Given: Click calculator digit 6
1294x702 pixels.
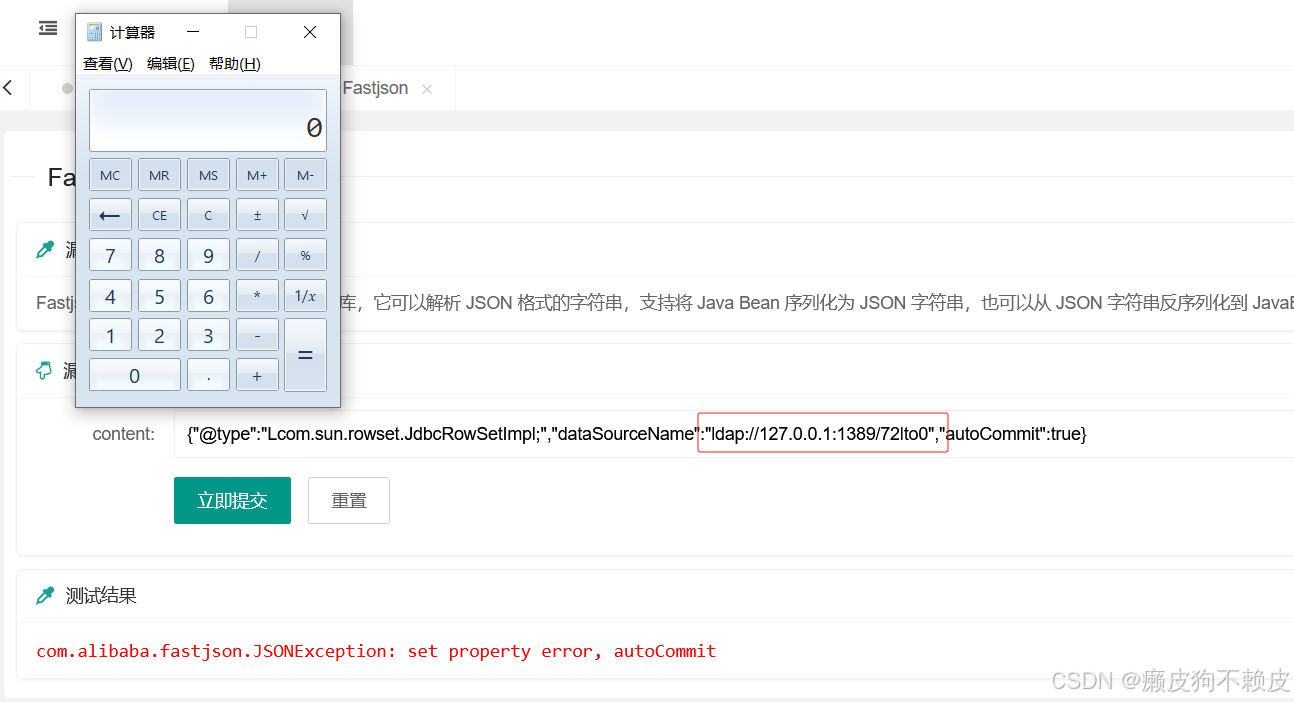Looking at the screenshot, I should click(x=208, y=295).
